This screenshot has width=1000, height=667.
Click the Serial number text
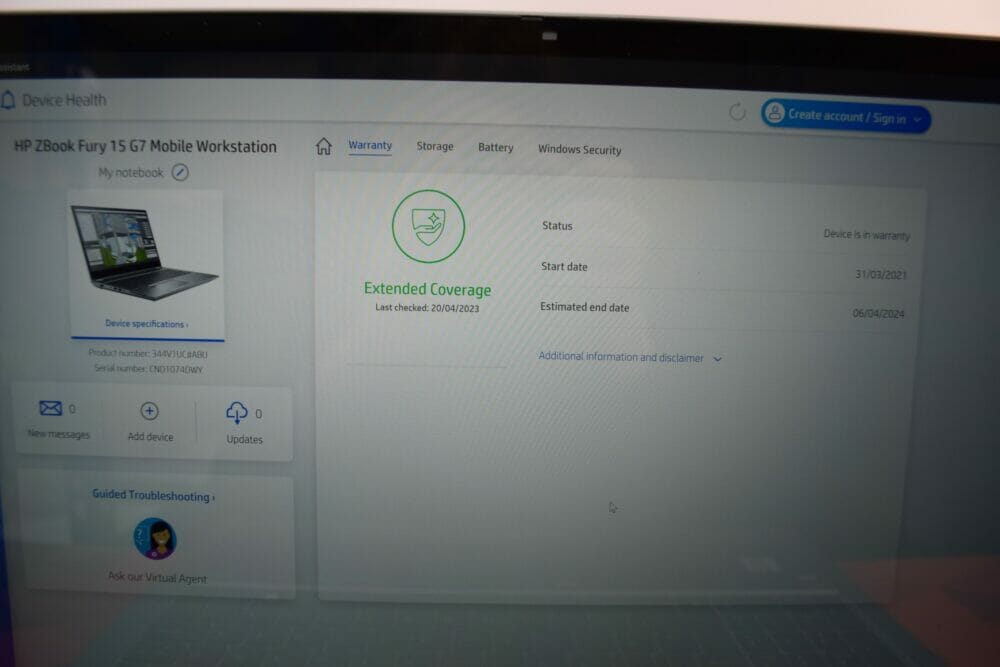coord(148,369)
